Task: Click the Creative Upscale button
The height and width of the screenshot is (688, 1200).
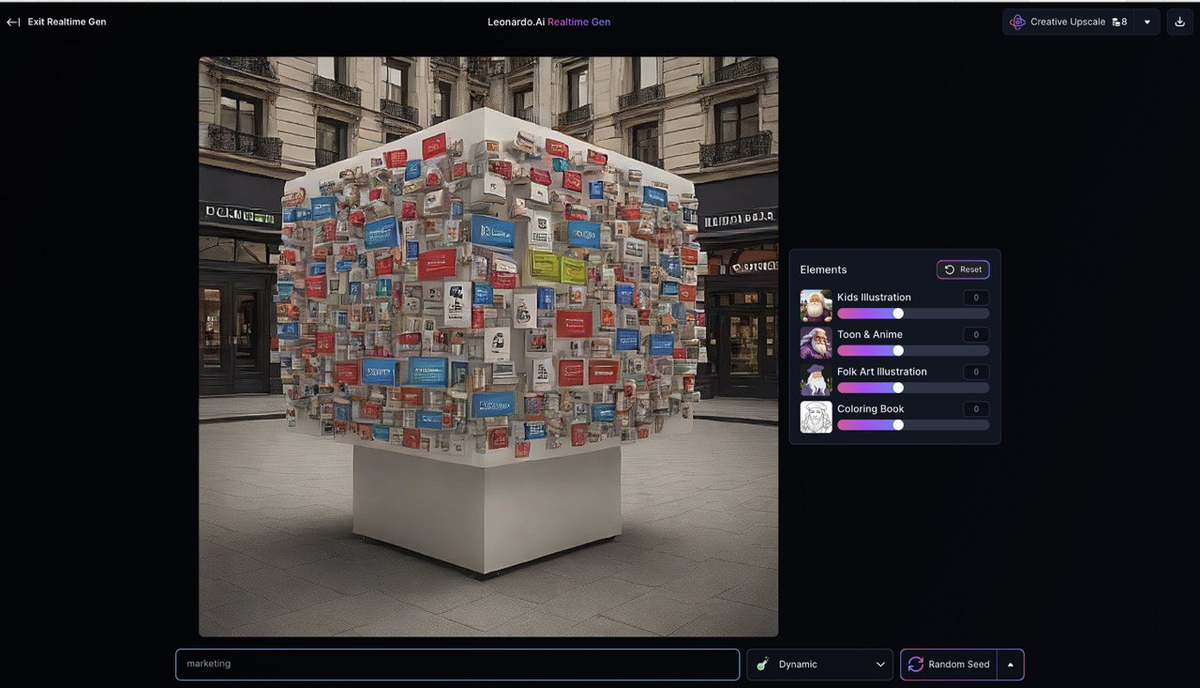Action: click(1070, 22)
